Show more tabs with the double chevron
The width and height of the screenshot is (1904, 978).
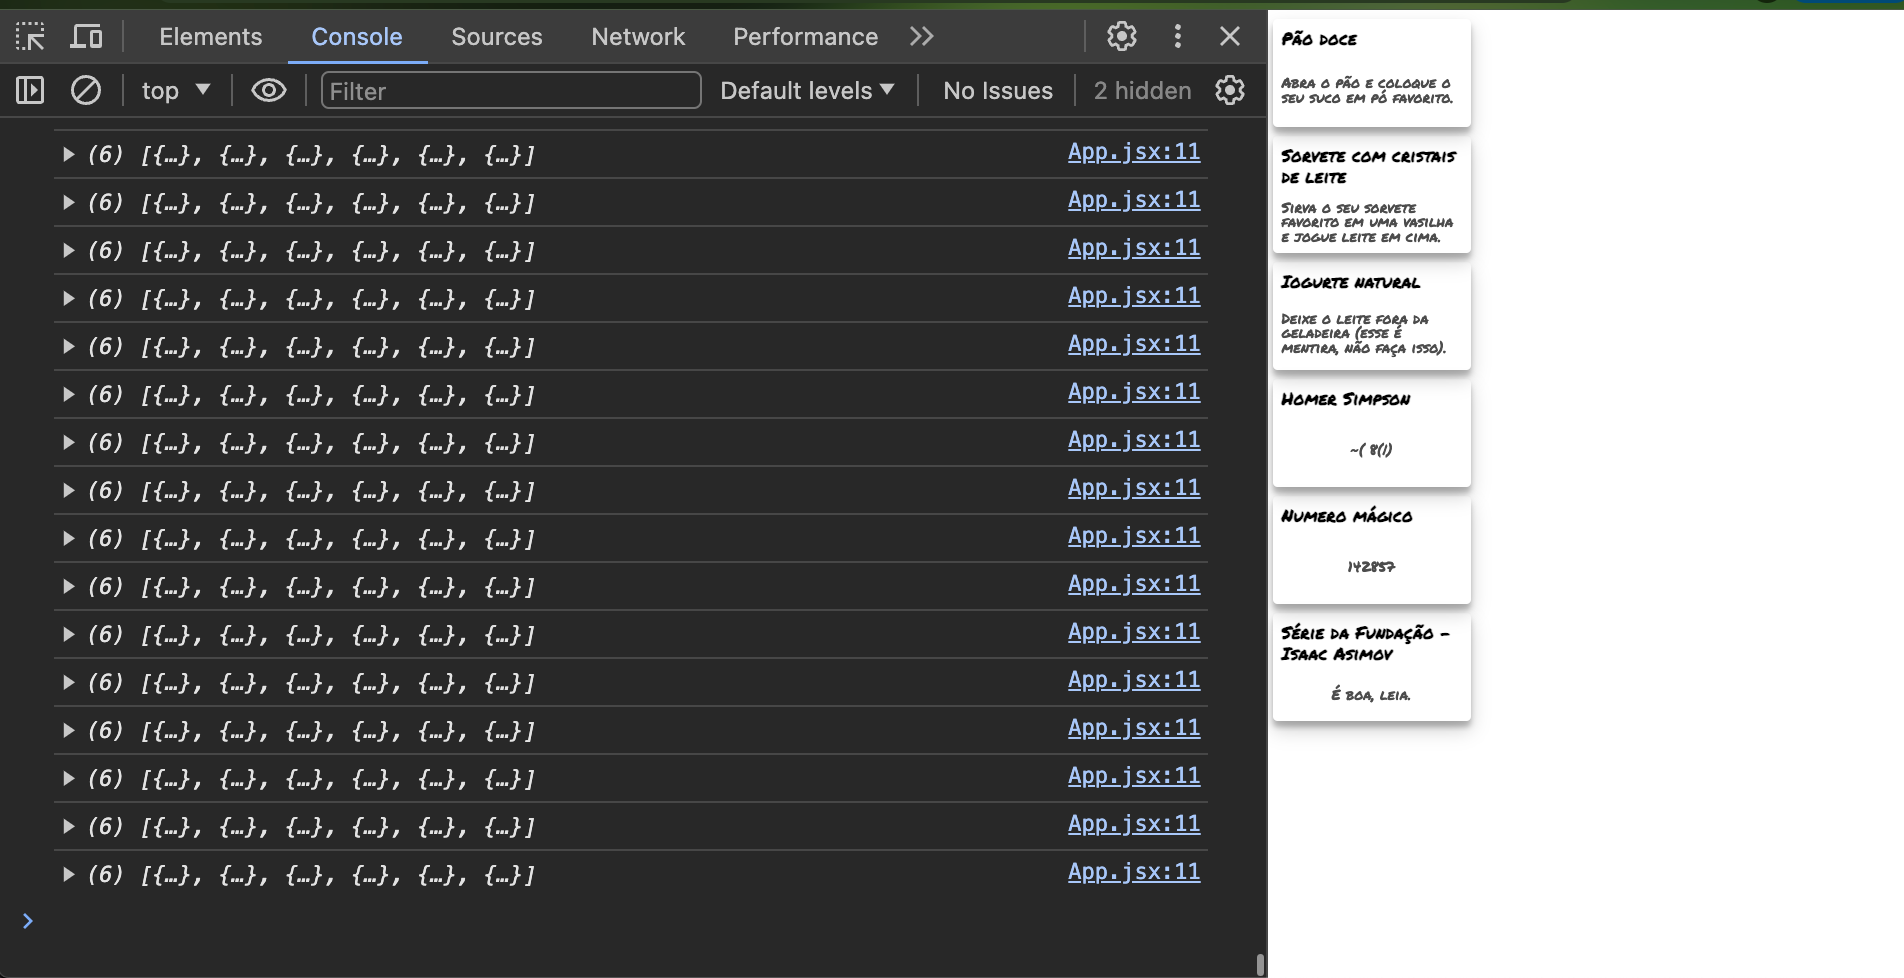tap(921, 37)
